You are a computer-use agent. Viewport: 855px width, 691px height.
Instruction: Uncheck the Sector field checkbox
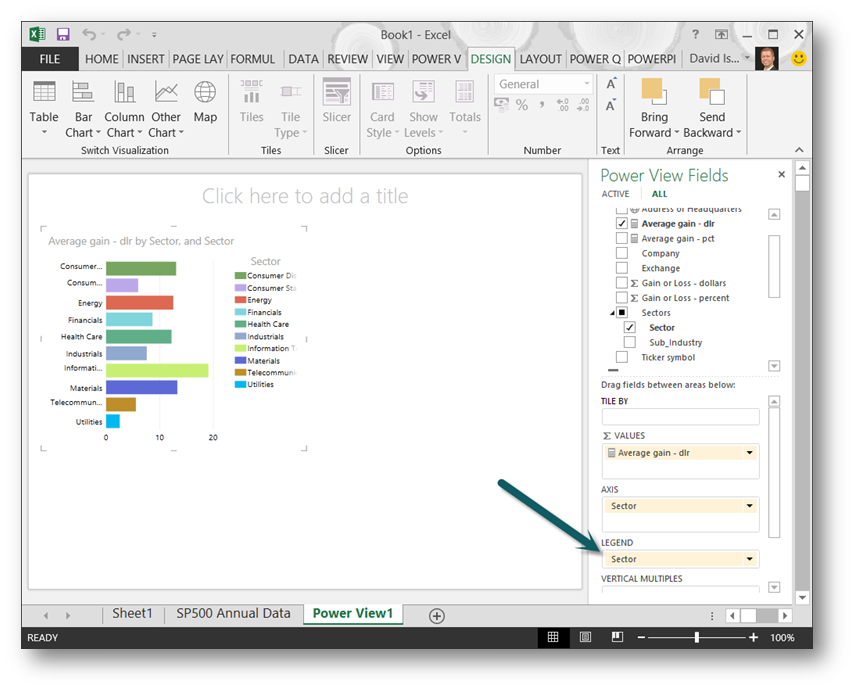pos(629,327)
